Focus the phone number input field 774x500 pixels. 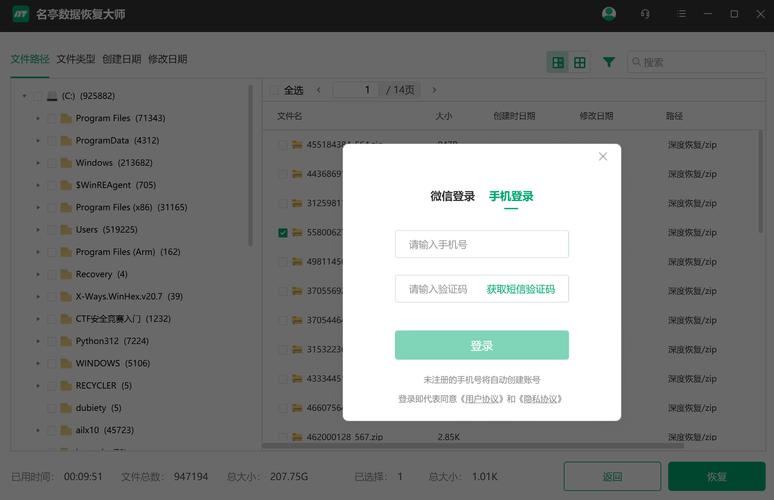[x=482, y=244]
